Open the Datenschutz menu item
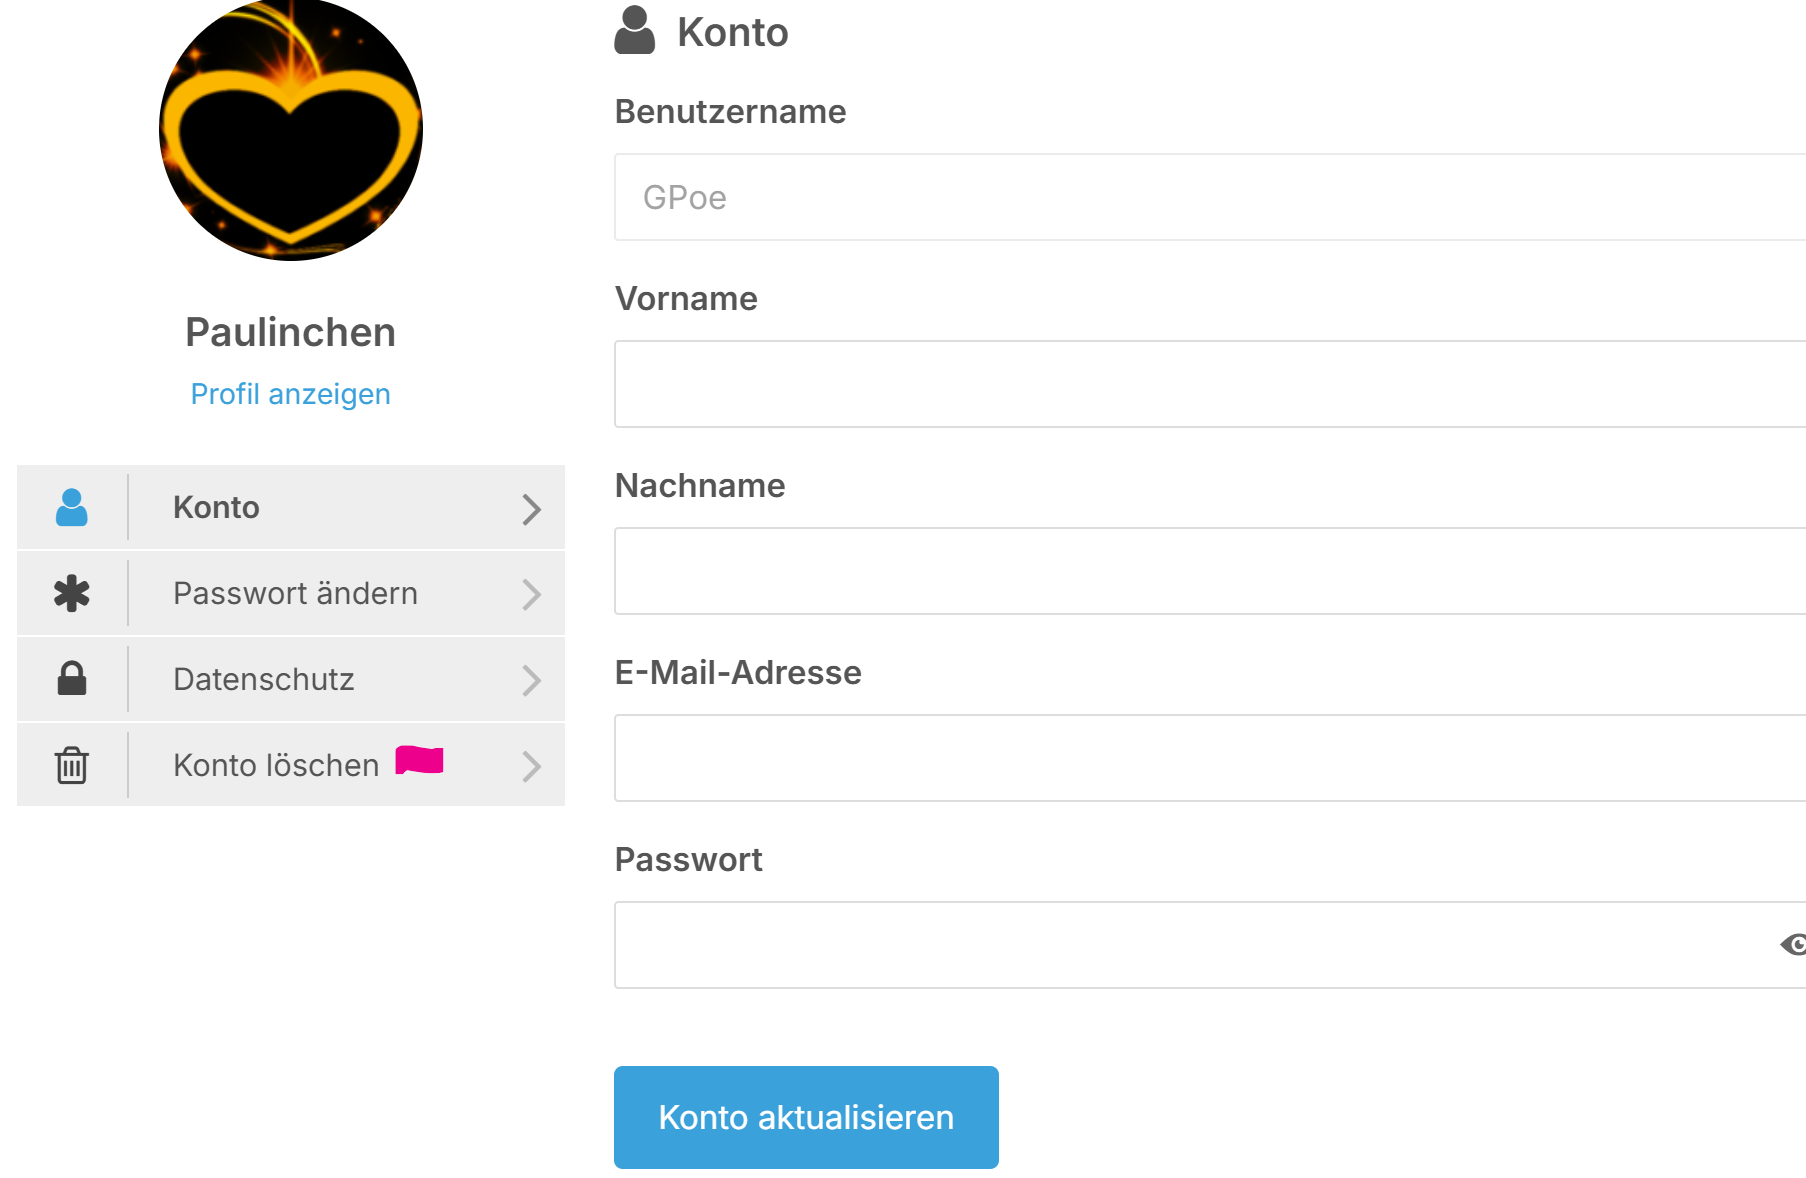The height and width of the screenshot is (1178, 1806). [264, 680]
